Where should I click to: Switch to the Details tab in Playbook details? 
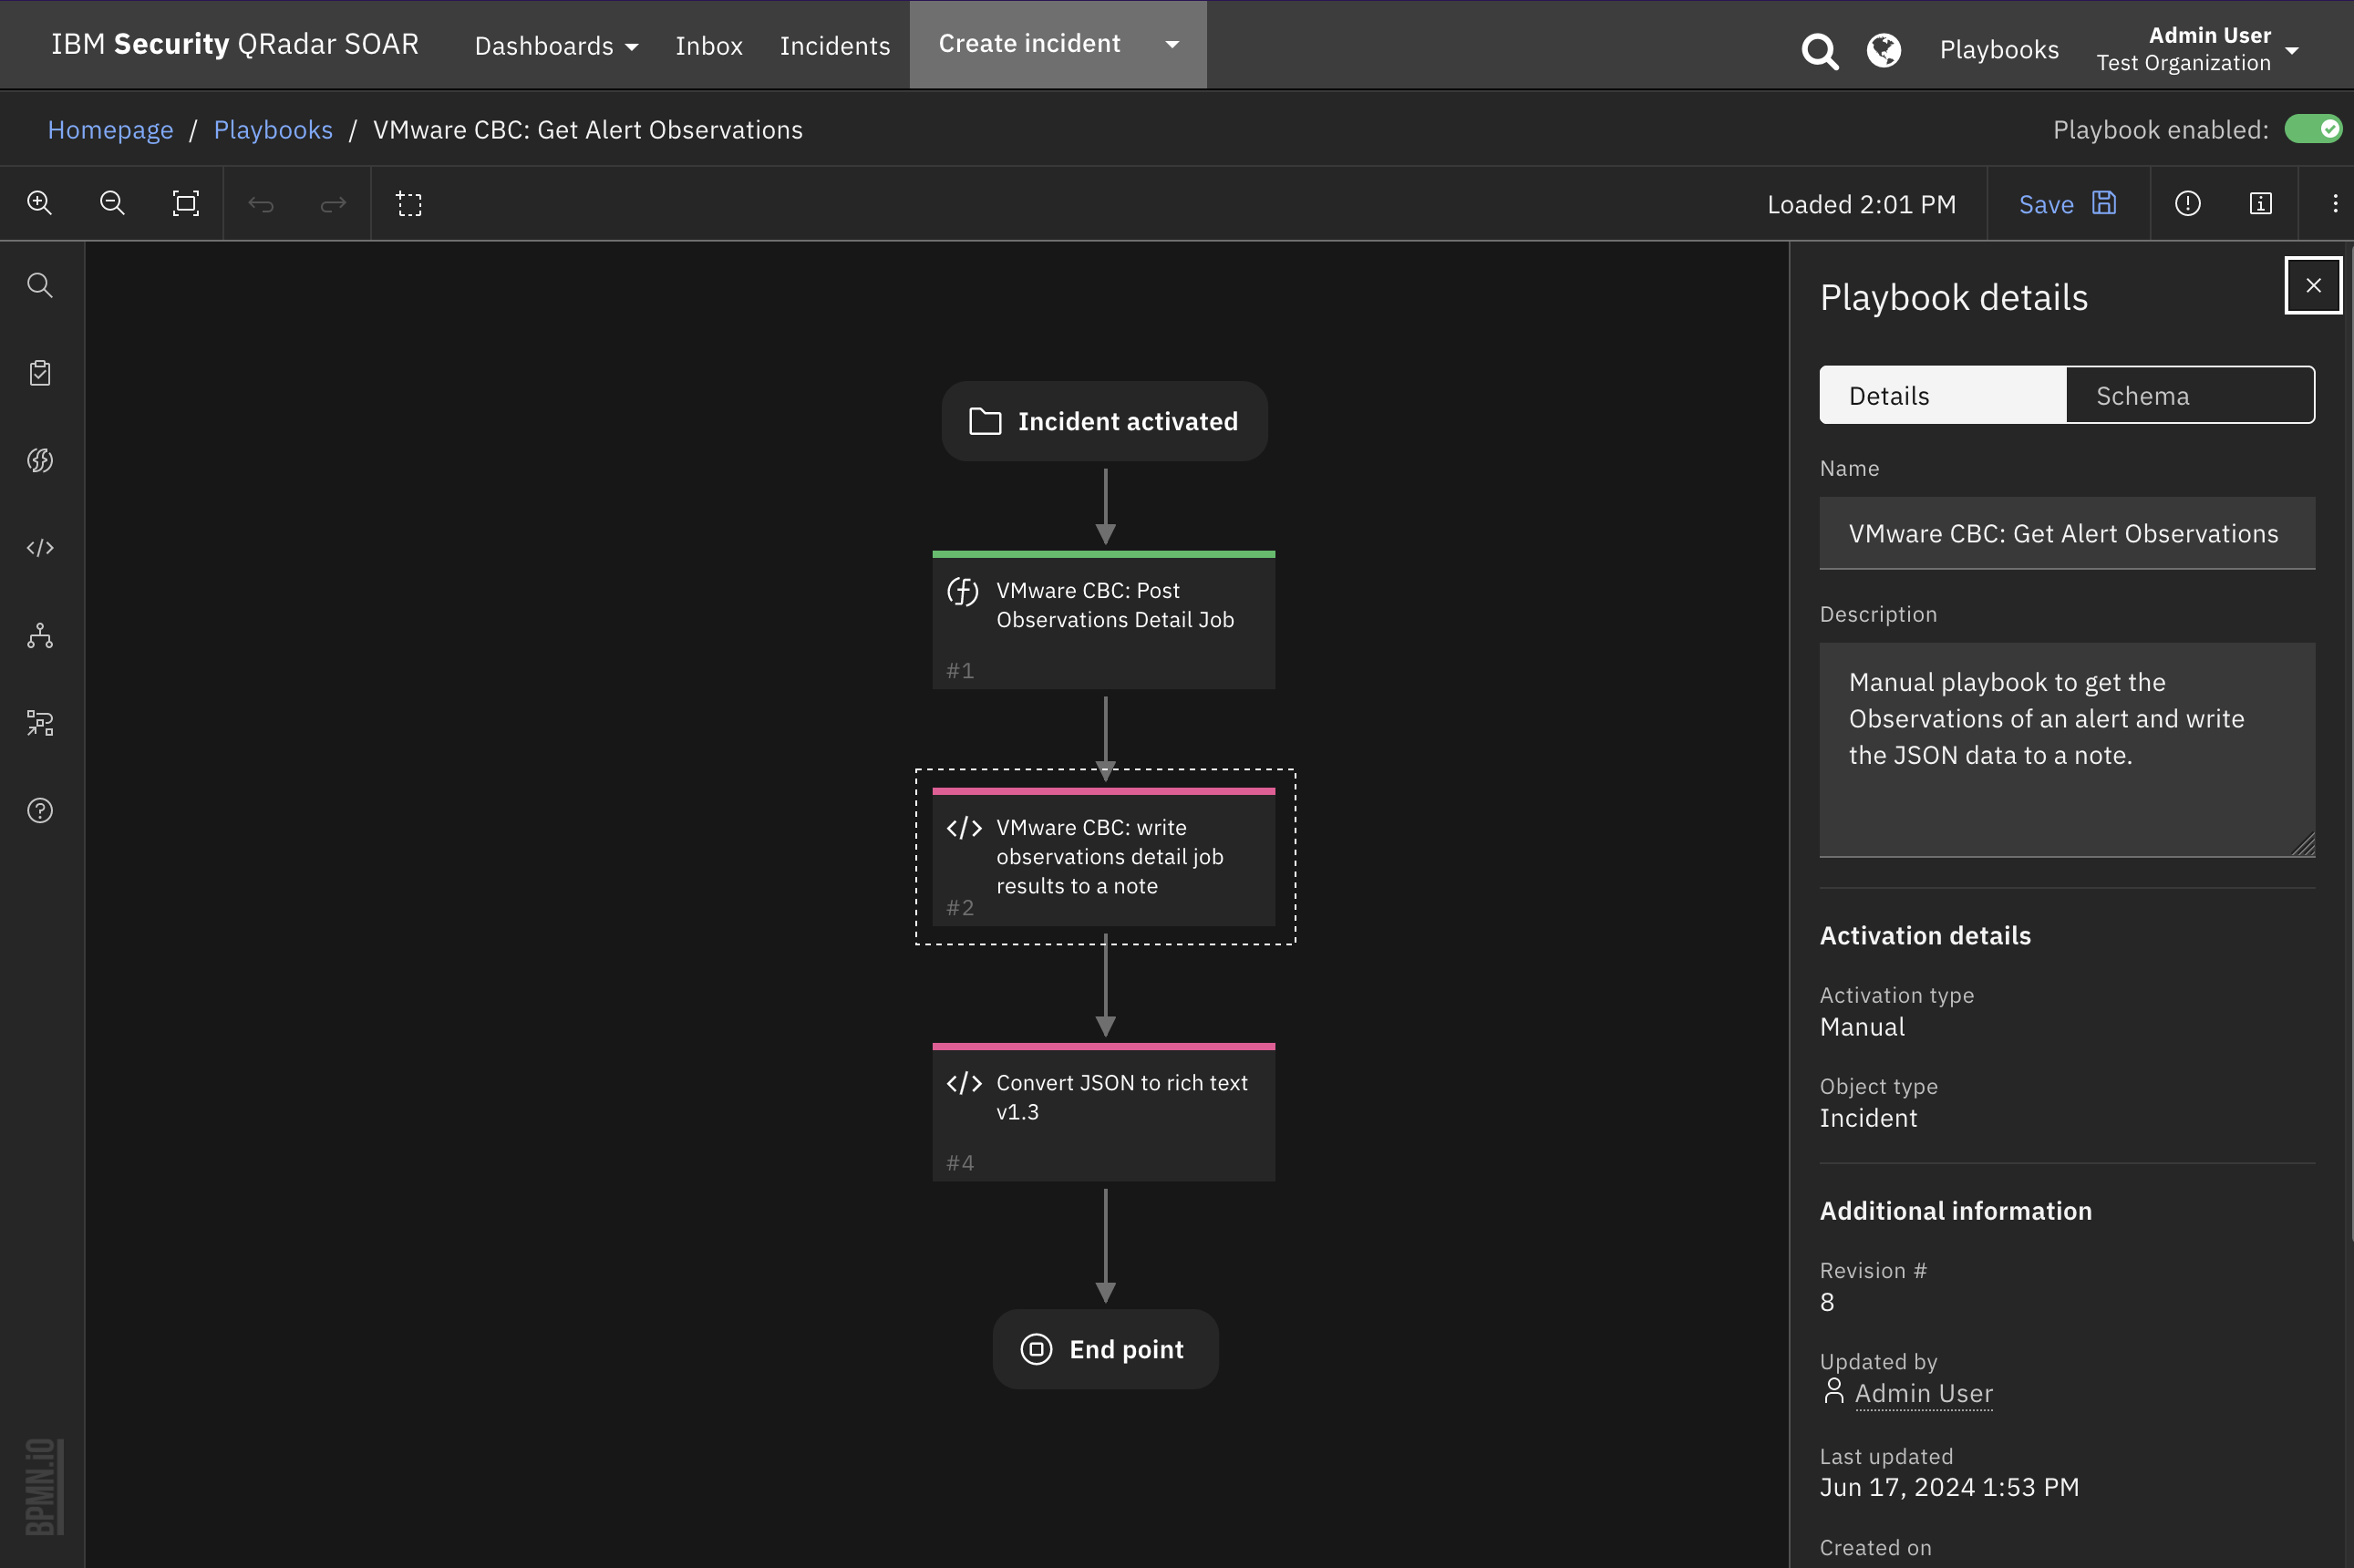point(1943,394)
